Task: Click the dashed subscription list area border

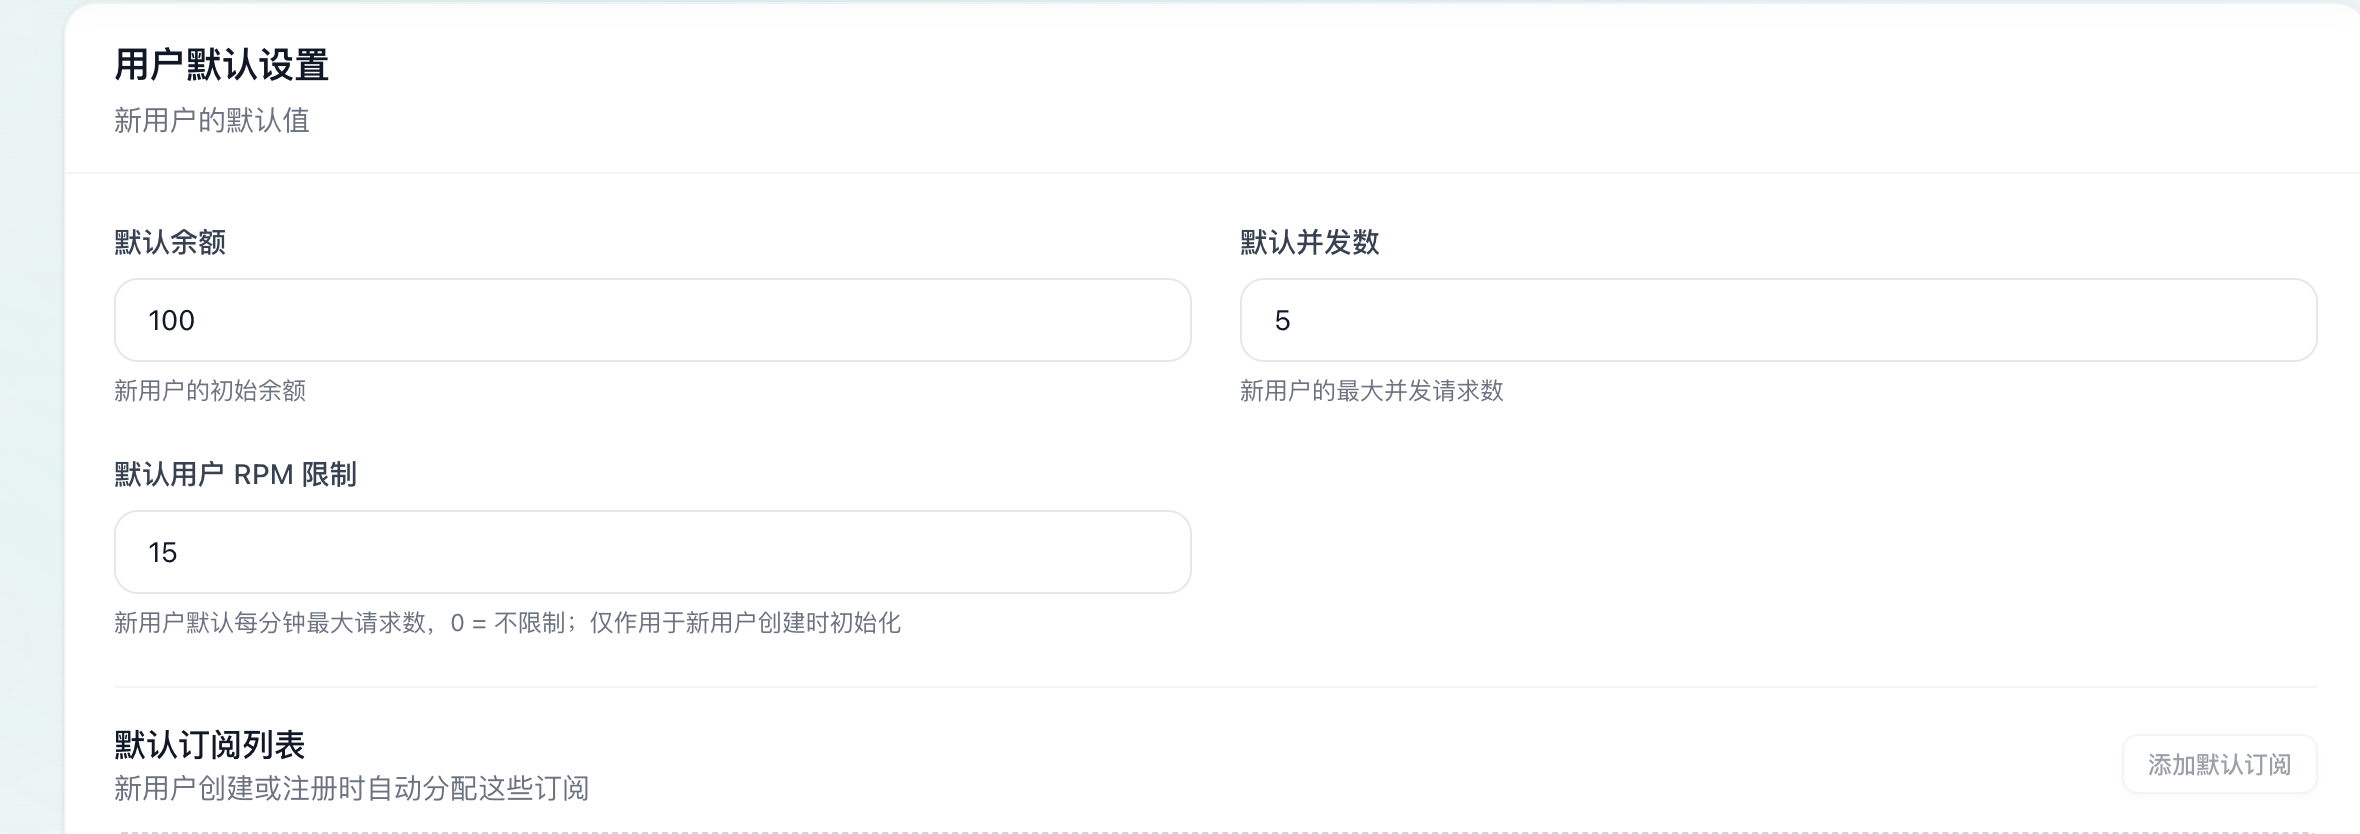Action: (1215, 831)
